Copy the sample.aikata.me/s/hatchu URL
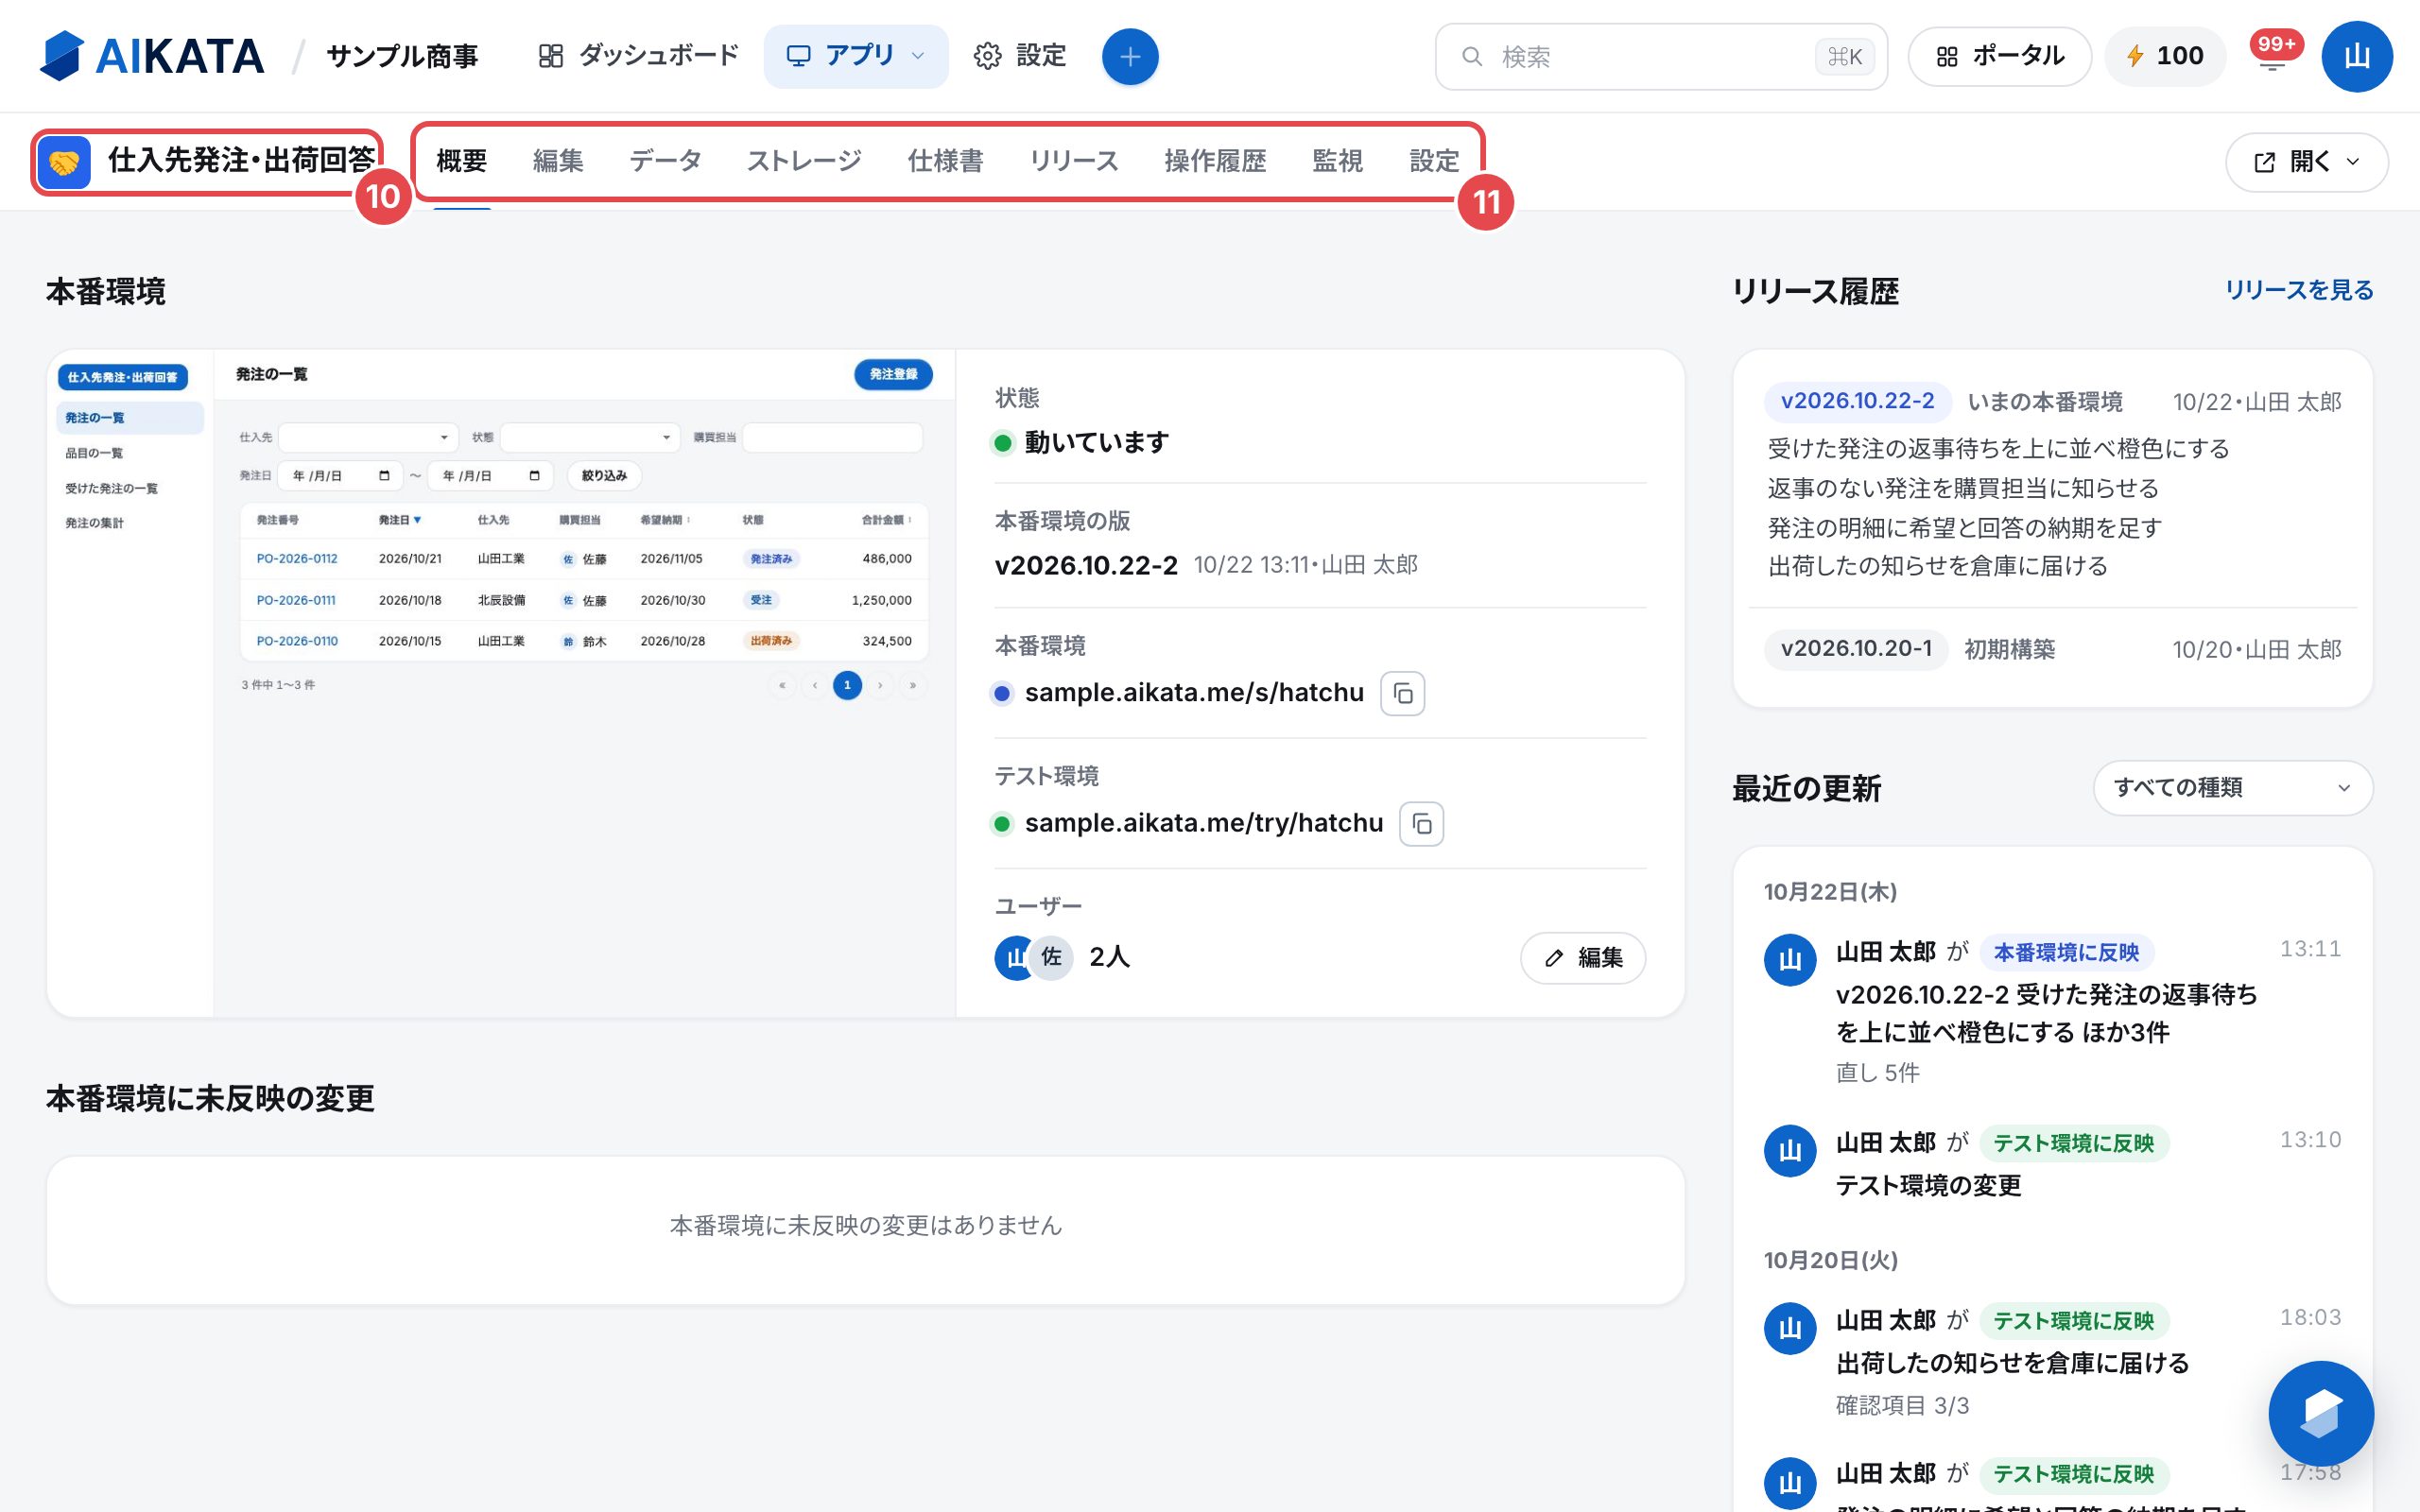Image resolution: width=2420 pixels, height=1512 pixels. [x=1402, y=693]
